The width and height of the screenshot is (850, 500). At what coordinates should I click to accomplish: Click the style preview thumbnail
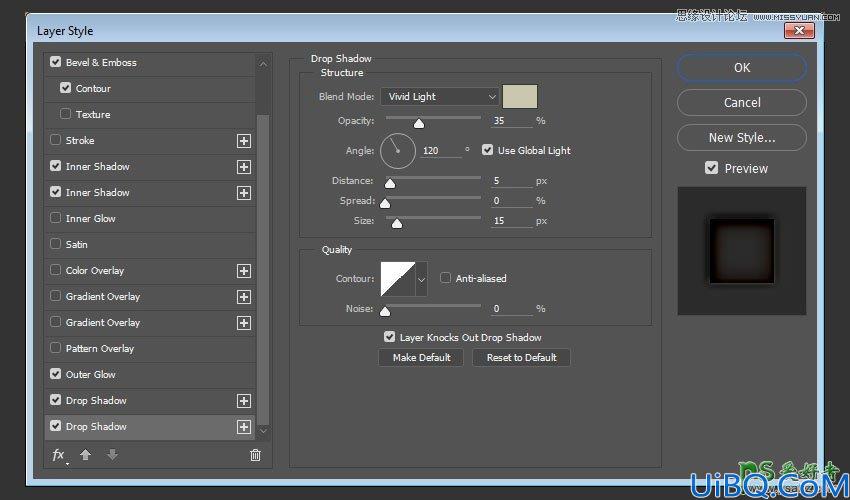tap(742, 251)
